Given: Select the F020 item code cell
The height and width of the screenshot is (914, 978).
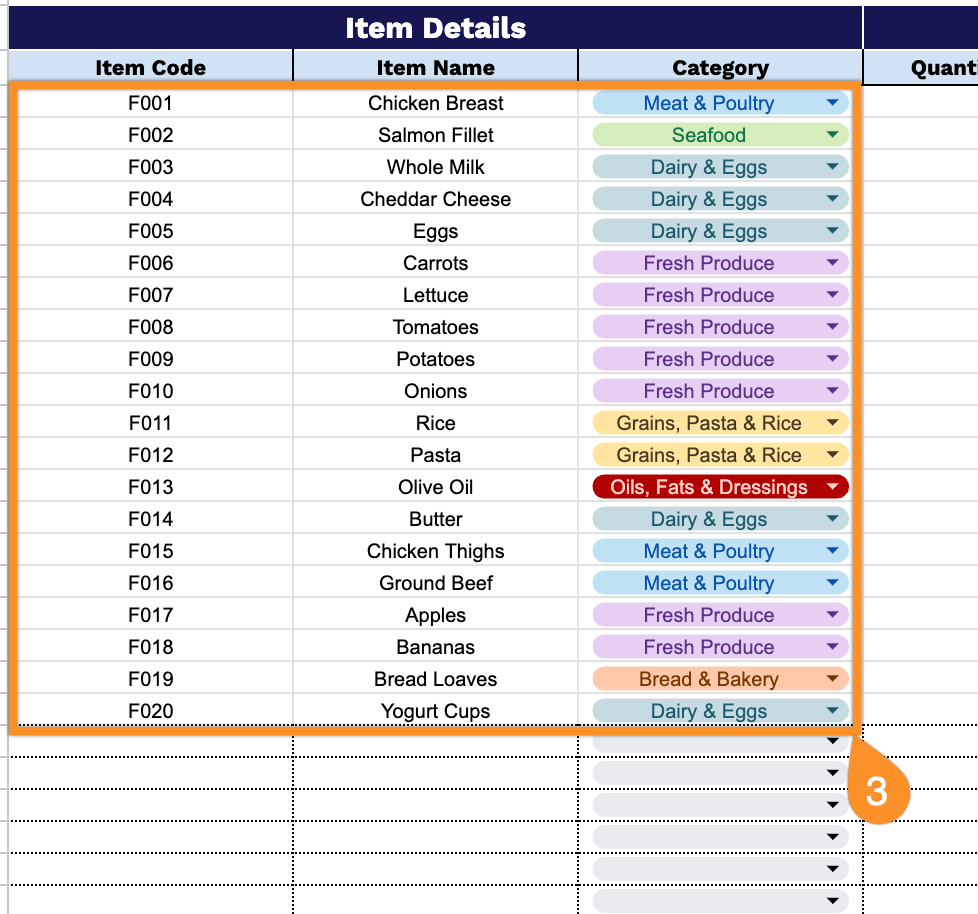Looking at the screenshot, I should click(150, 711).
